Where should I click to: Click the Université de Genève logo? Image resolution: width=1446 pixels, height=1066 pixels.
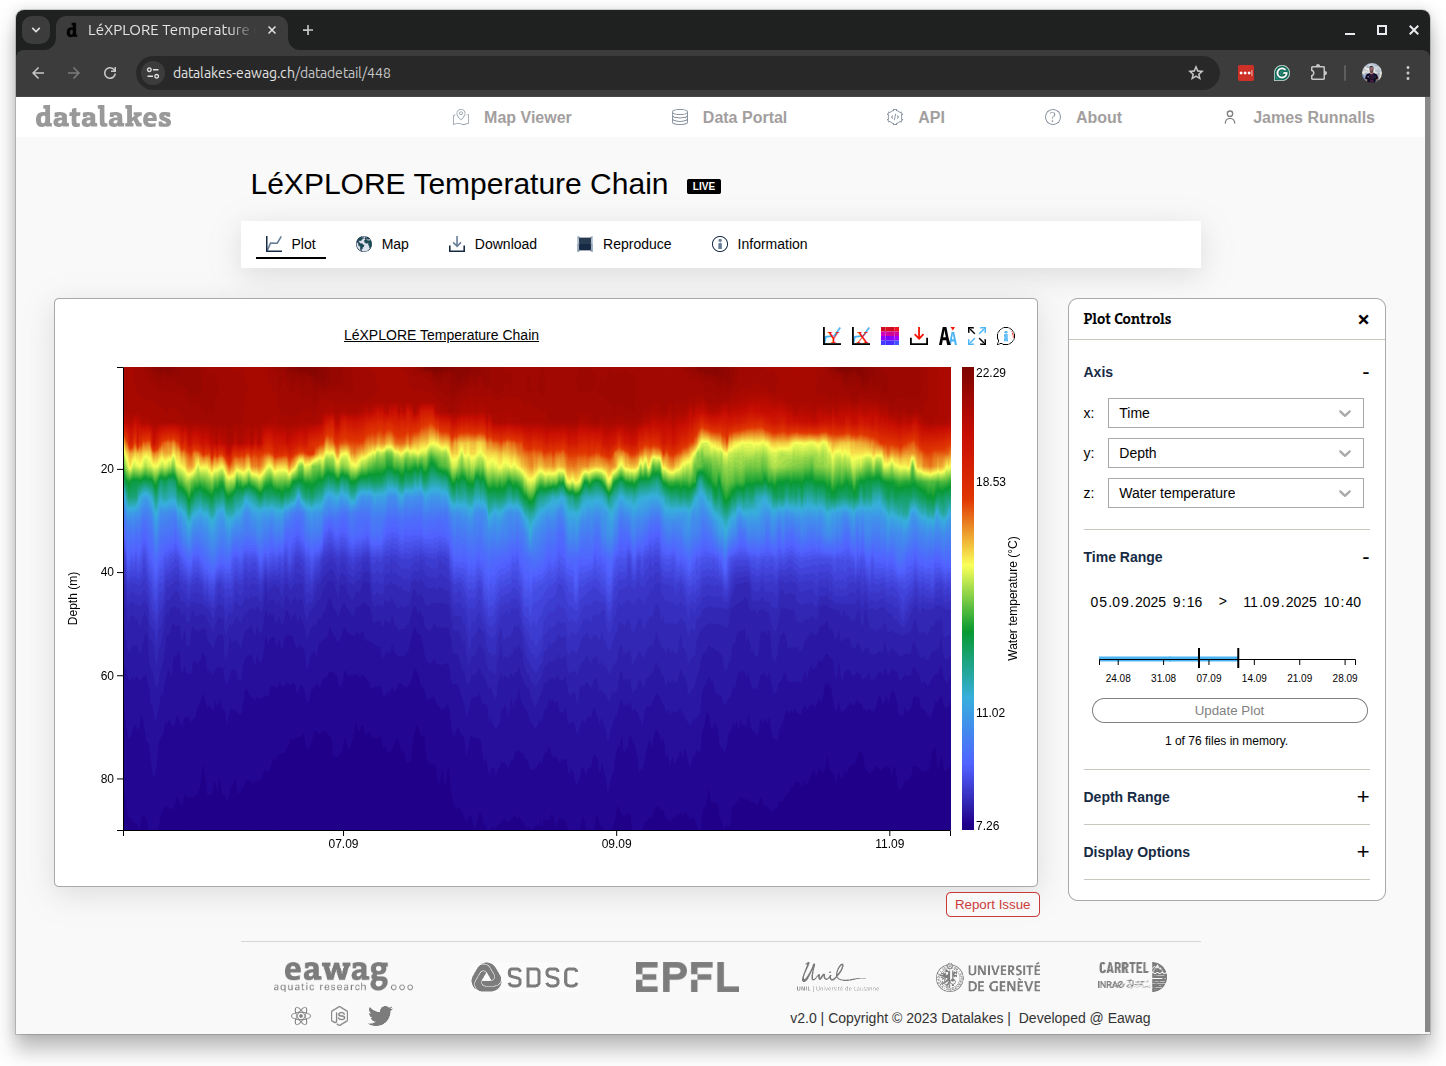(x=988, y=977)
